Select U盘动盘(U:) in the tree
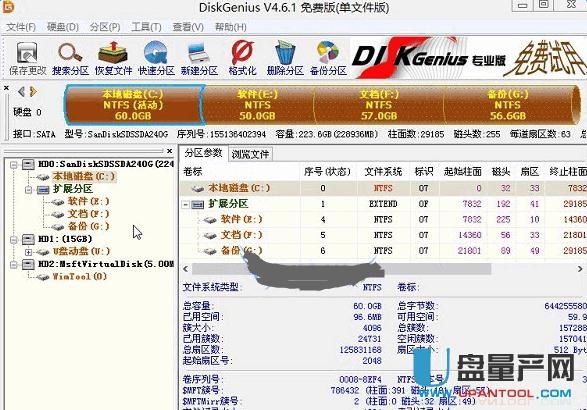The height and width of the screenshot is (410, 587). 81,251
